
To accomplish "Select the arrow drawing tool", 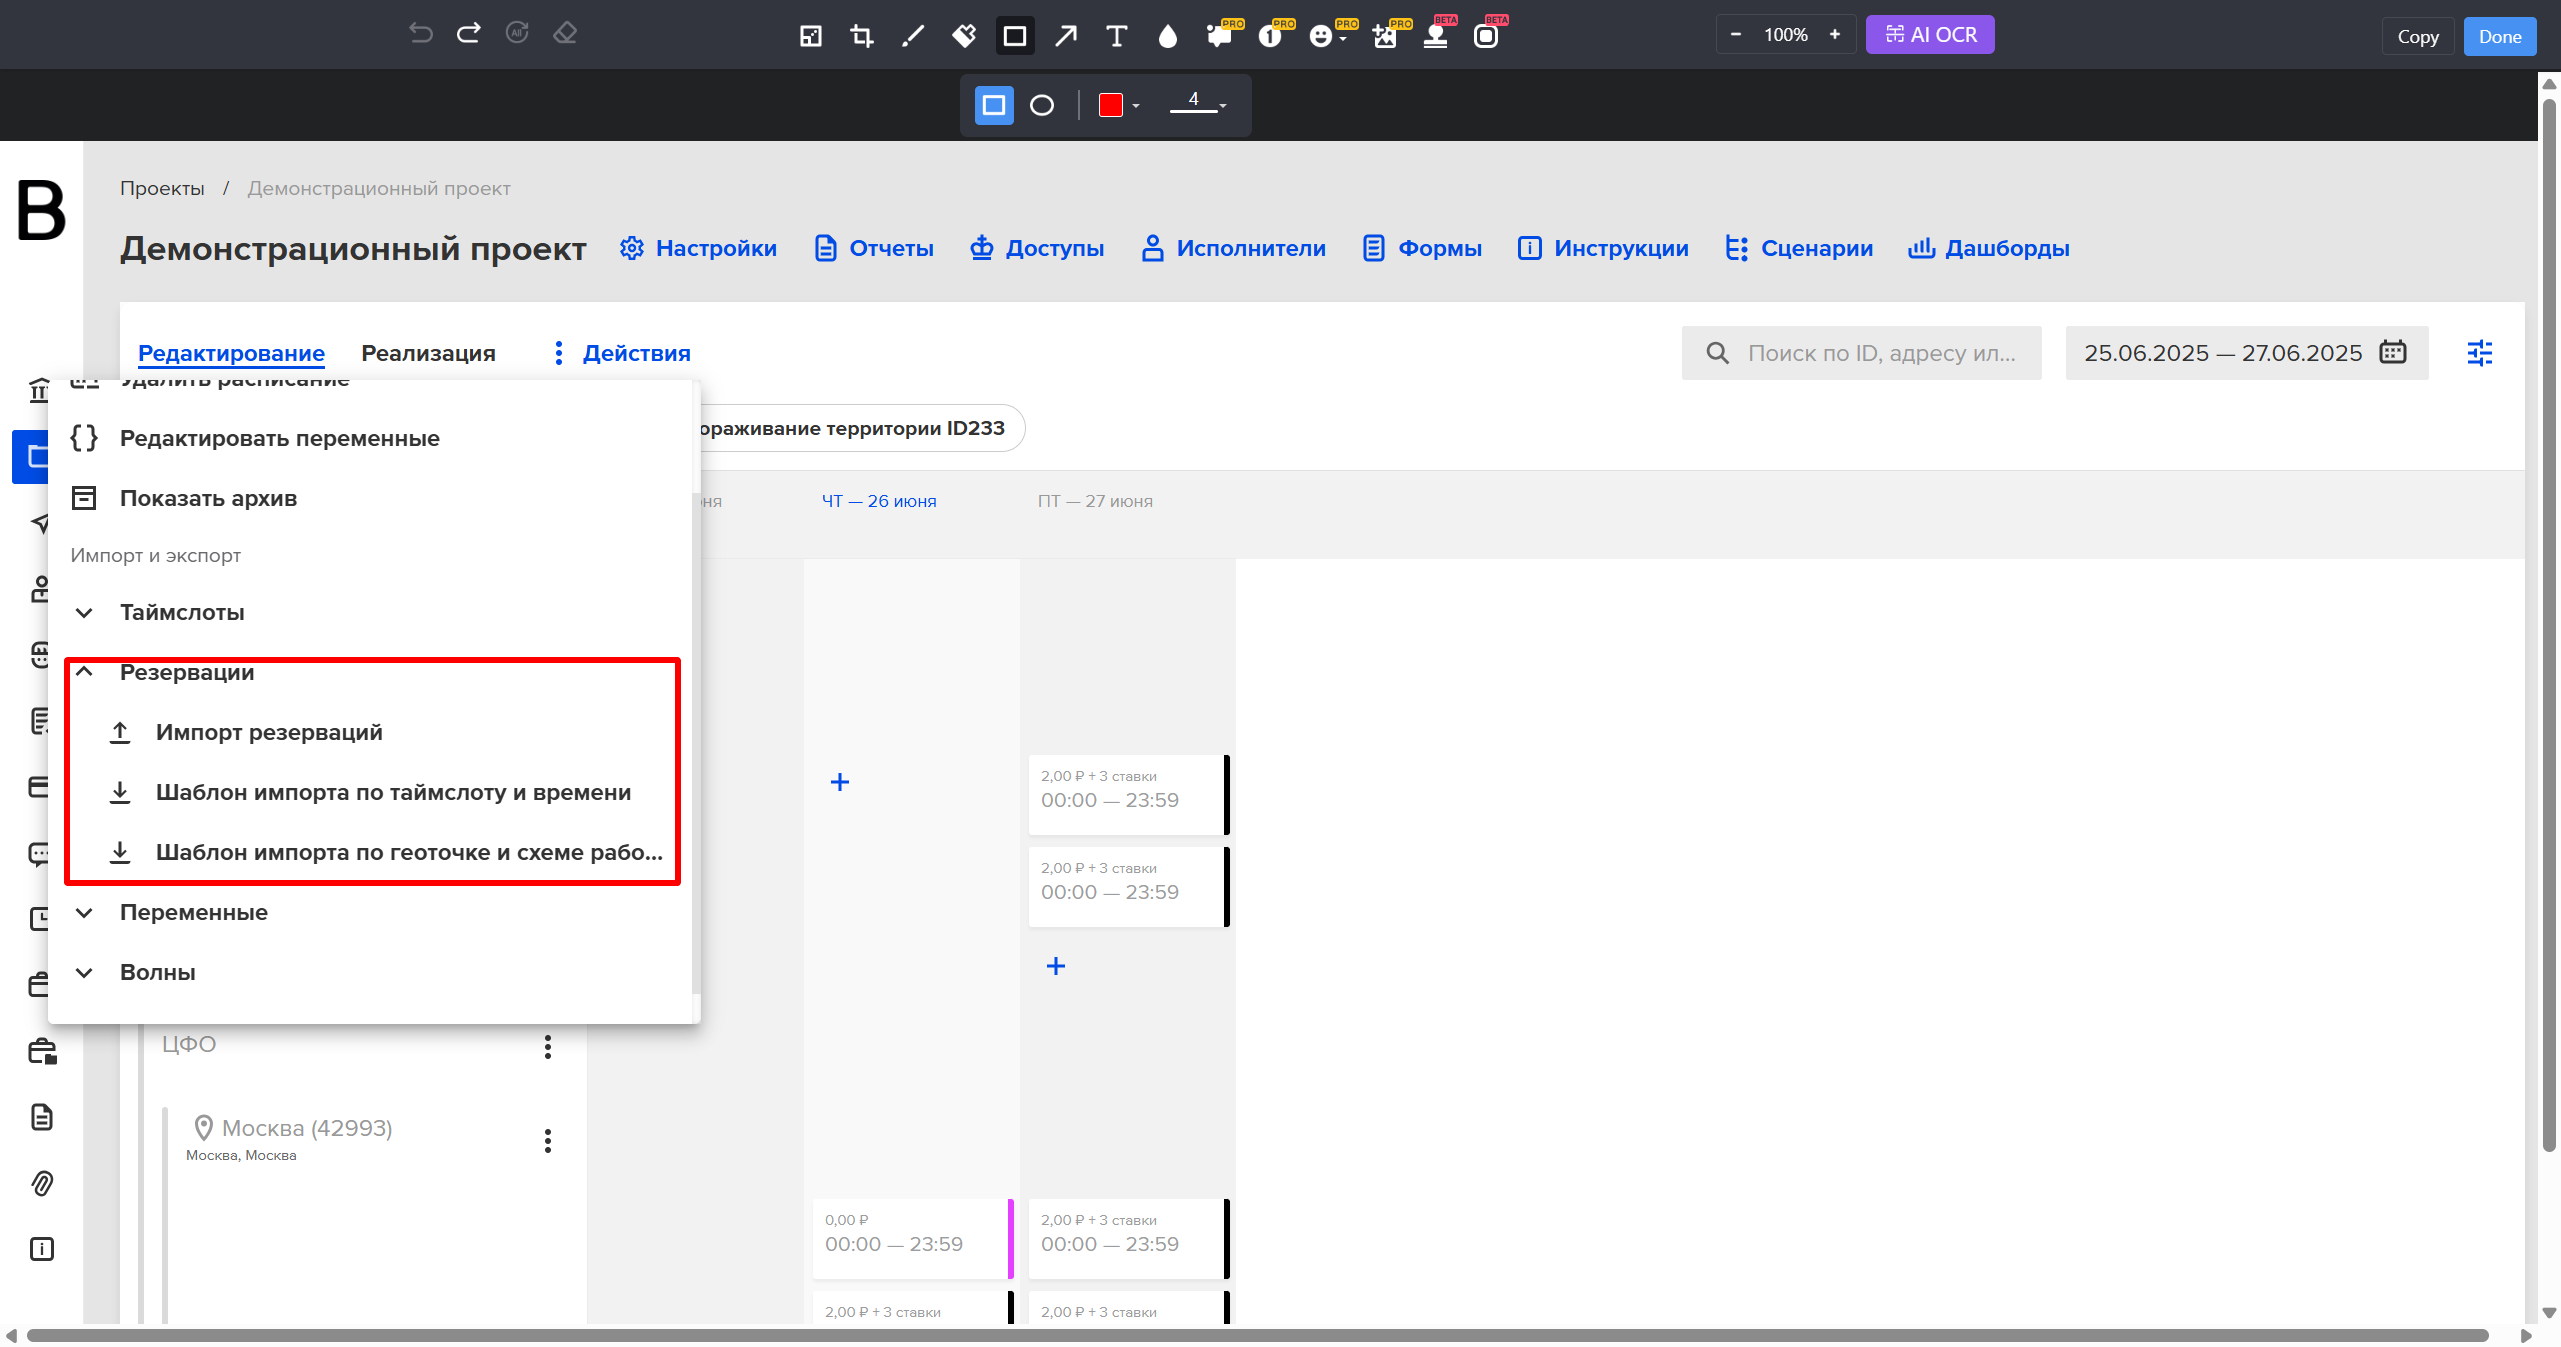I will (1066, 36).
